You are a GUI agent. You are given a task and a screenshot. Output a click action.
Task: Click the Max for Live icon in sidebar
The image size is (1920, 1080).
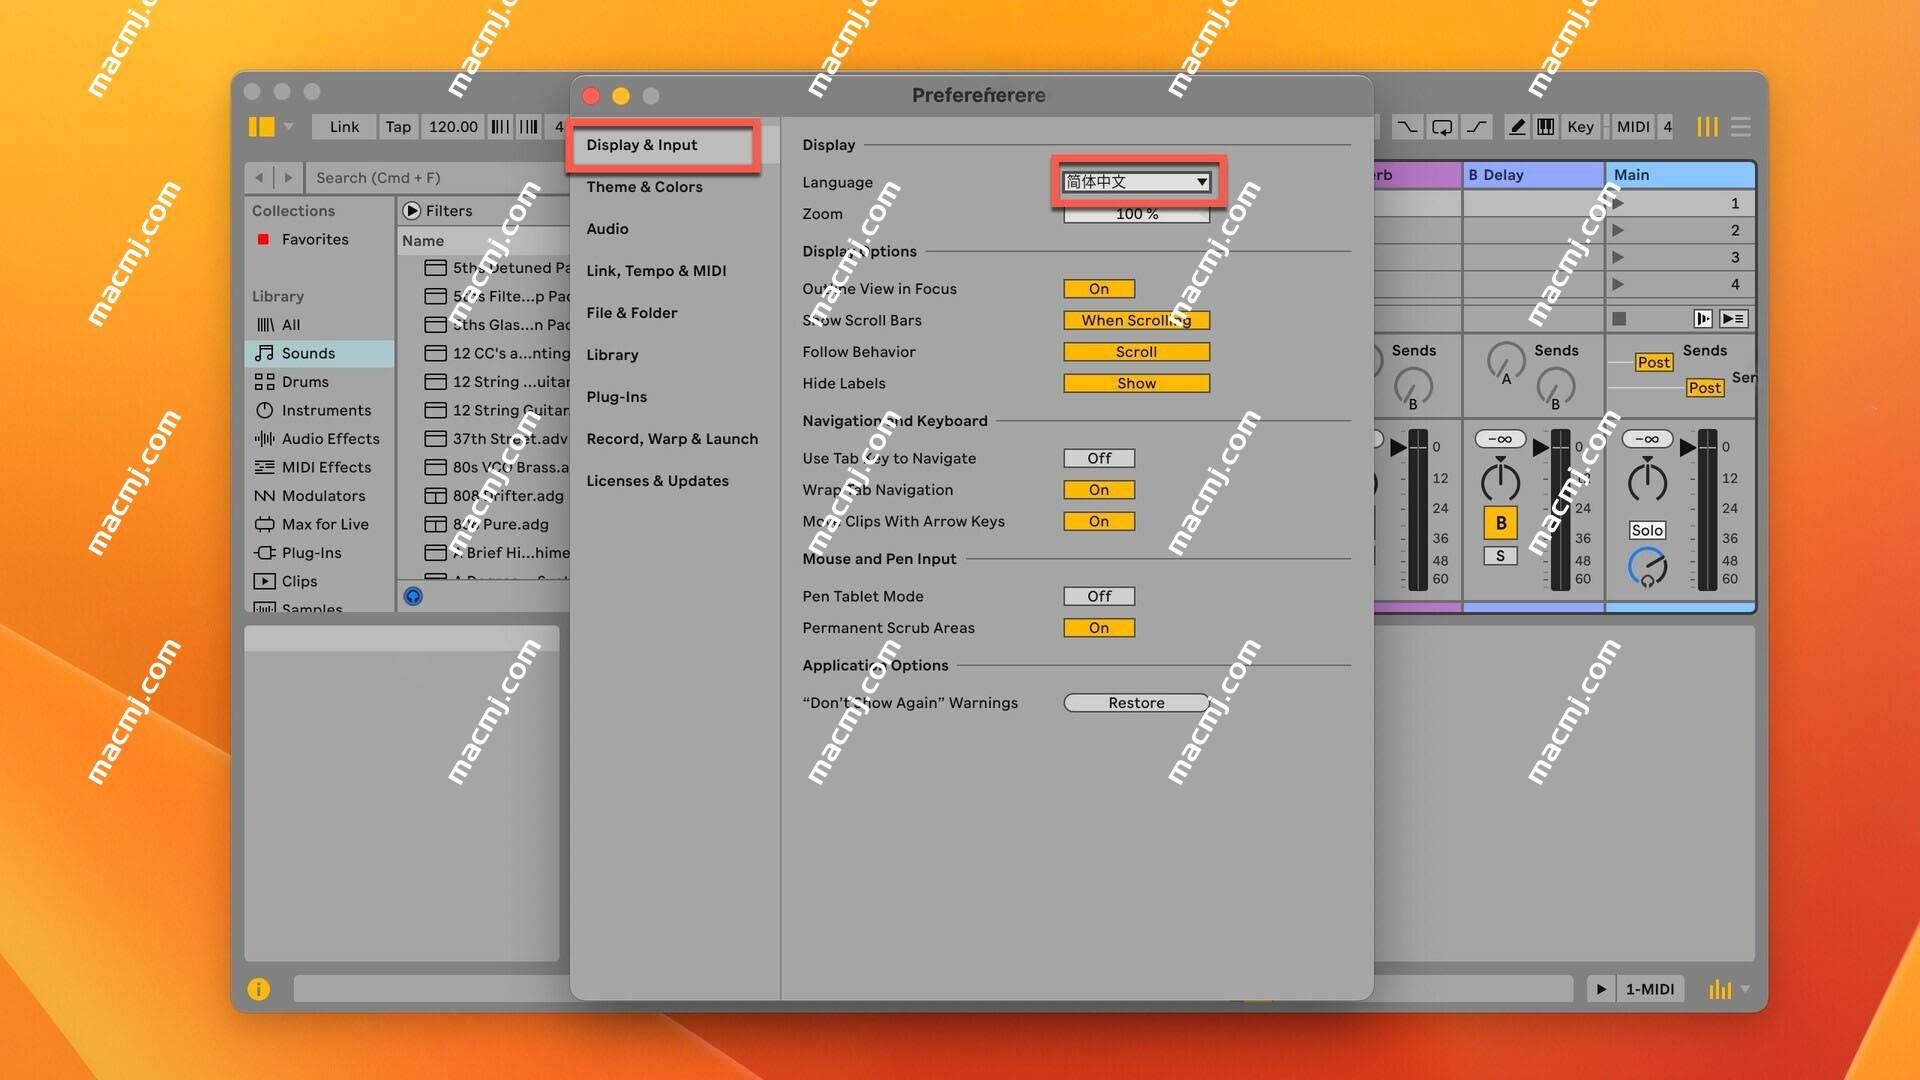[262, 525]
